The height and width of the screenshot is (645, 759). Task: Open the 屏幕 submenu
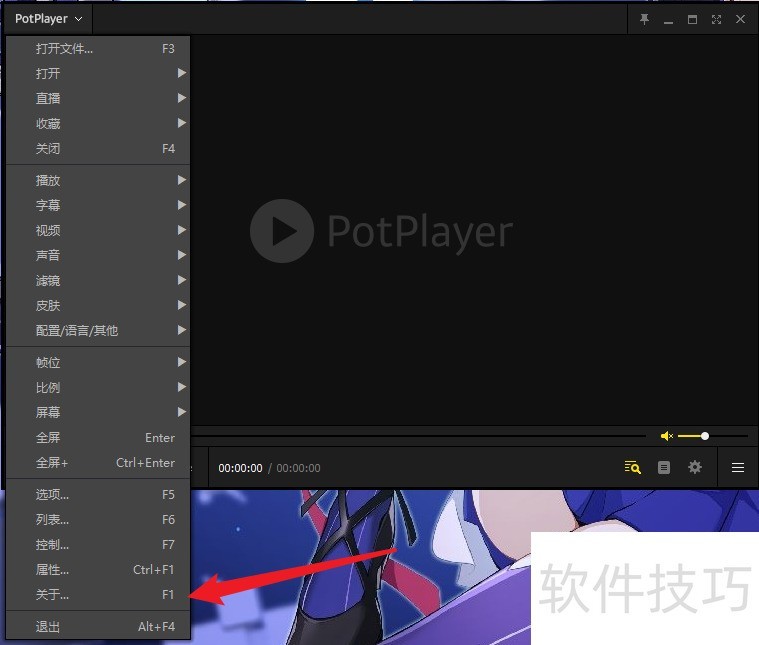click(98, 413)
